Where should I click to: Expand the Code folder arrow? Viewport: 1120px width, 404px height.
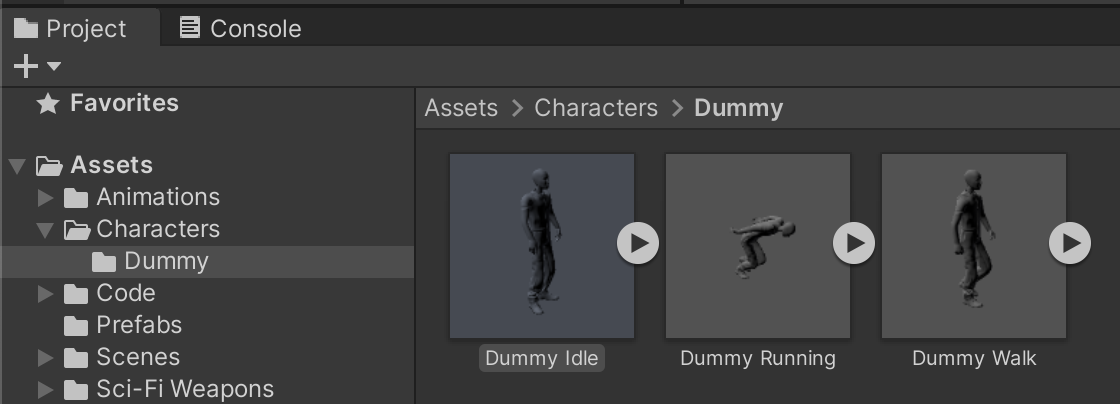pyautogui.click(x=45, y=294)
